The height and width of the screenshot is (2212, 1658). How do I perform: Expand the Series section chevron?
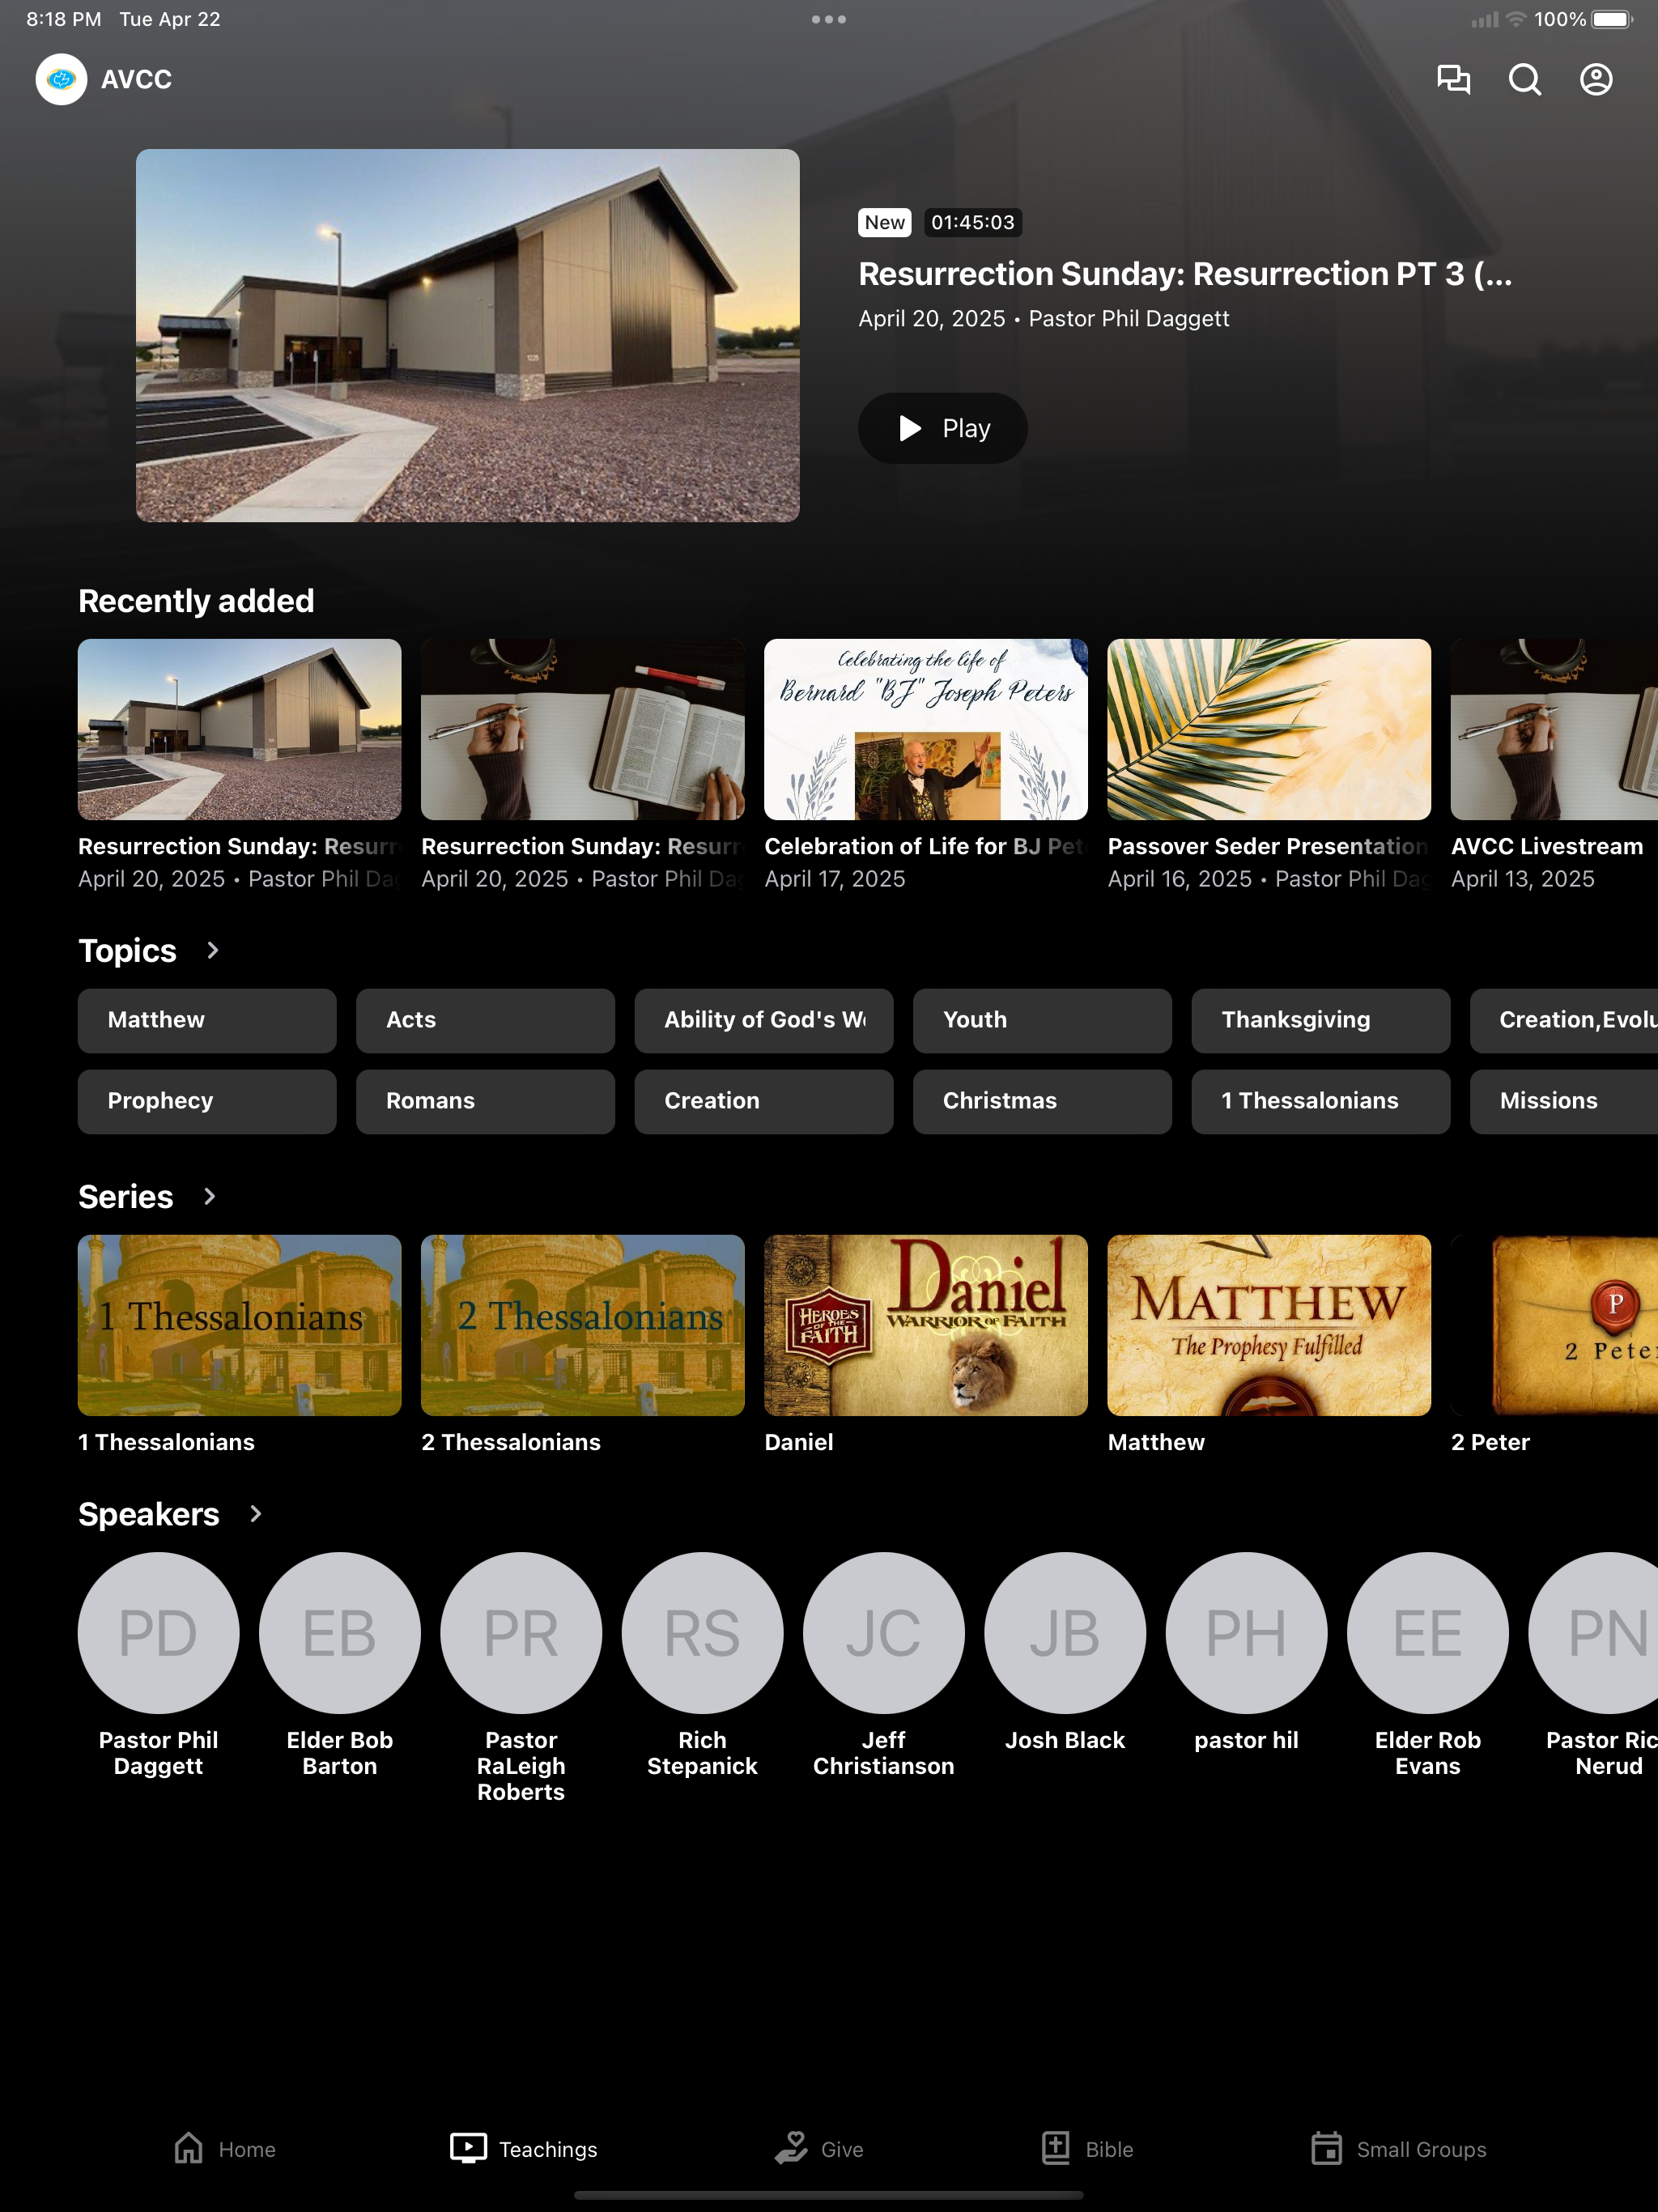tap(209, 1196)
